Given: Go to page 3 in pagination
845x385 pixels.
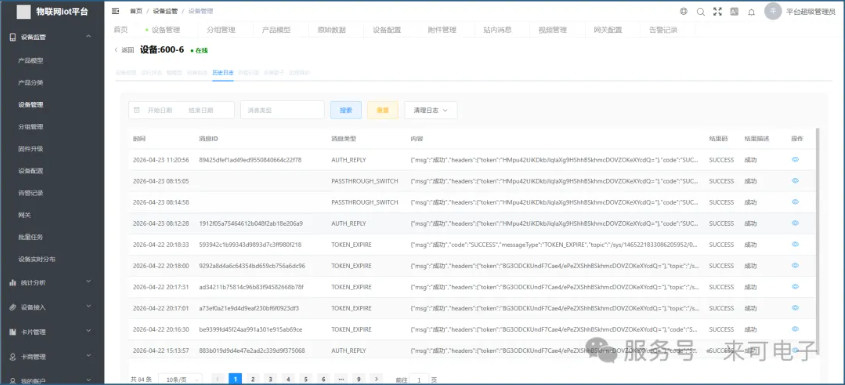Looking at the screenshot, I should (271, 379).
